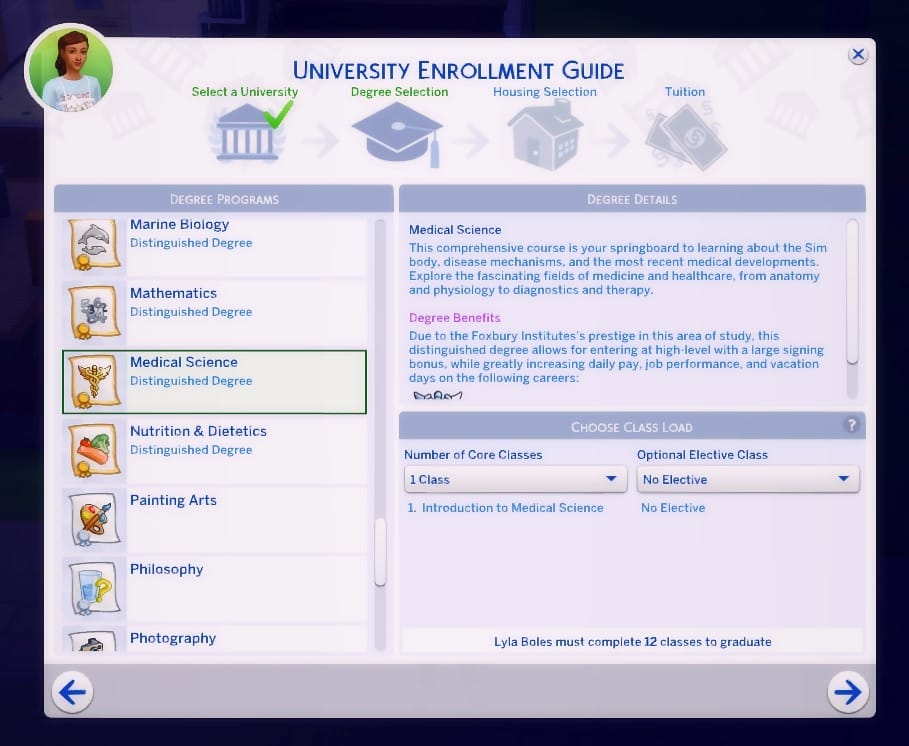Select the Marine Biology degree

[x=214, y=246]
